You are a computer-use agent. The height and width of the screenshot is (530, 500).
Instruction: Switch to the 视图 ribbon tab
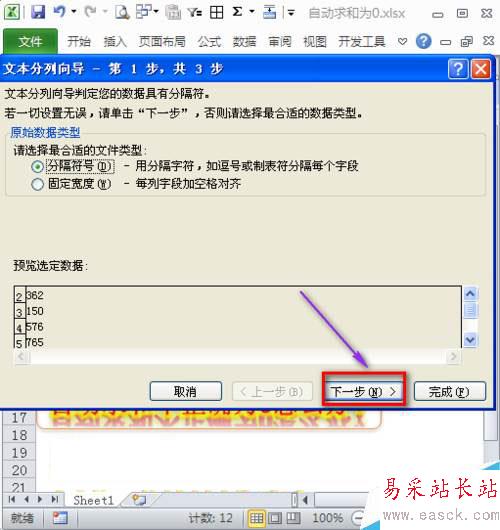point(315,42)
